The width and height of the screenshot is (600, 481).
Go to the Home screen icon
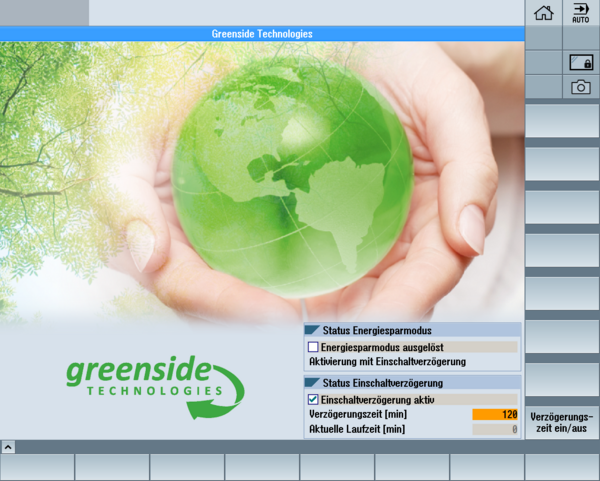pyautogui.click(x=544, y=13)
